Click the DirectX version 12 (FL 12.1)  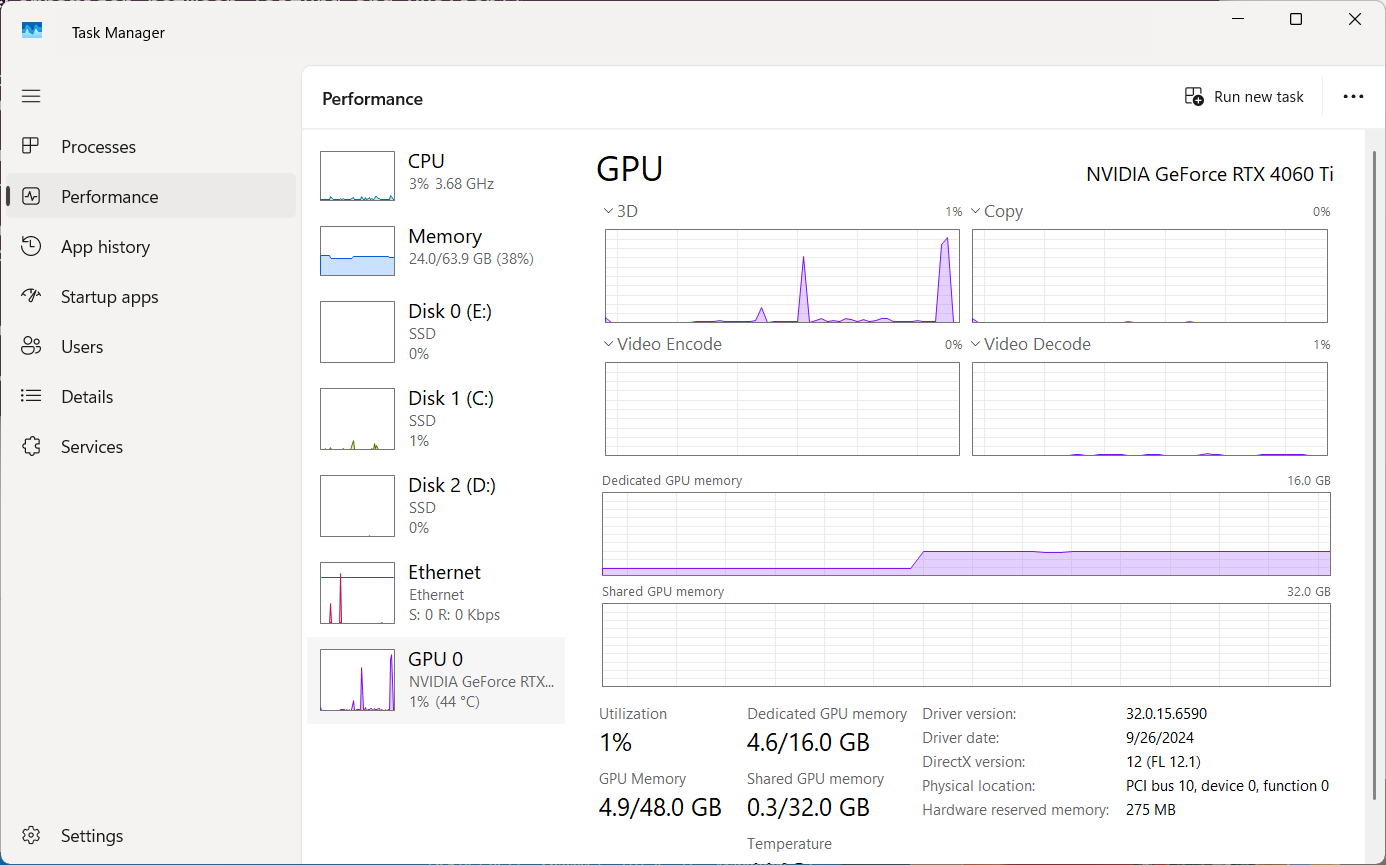pos(1163,762)
